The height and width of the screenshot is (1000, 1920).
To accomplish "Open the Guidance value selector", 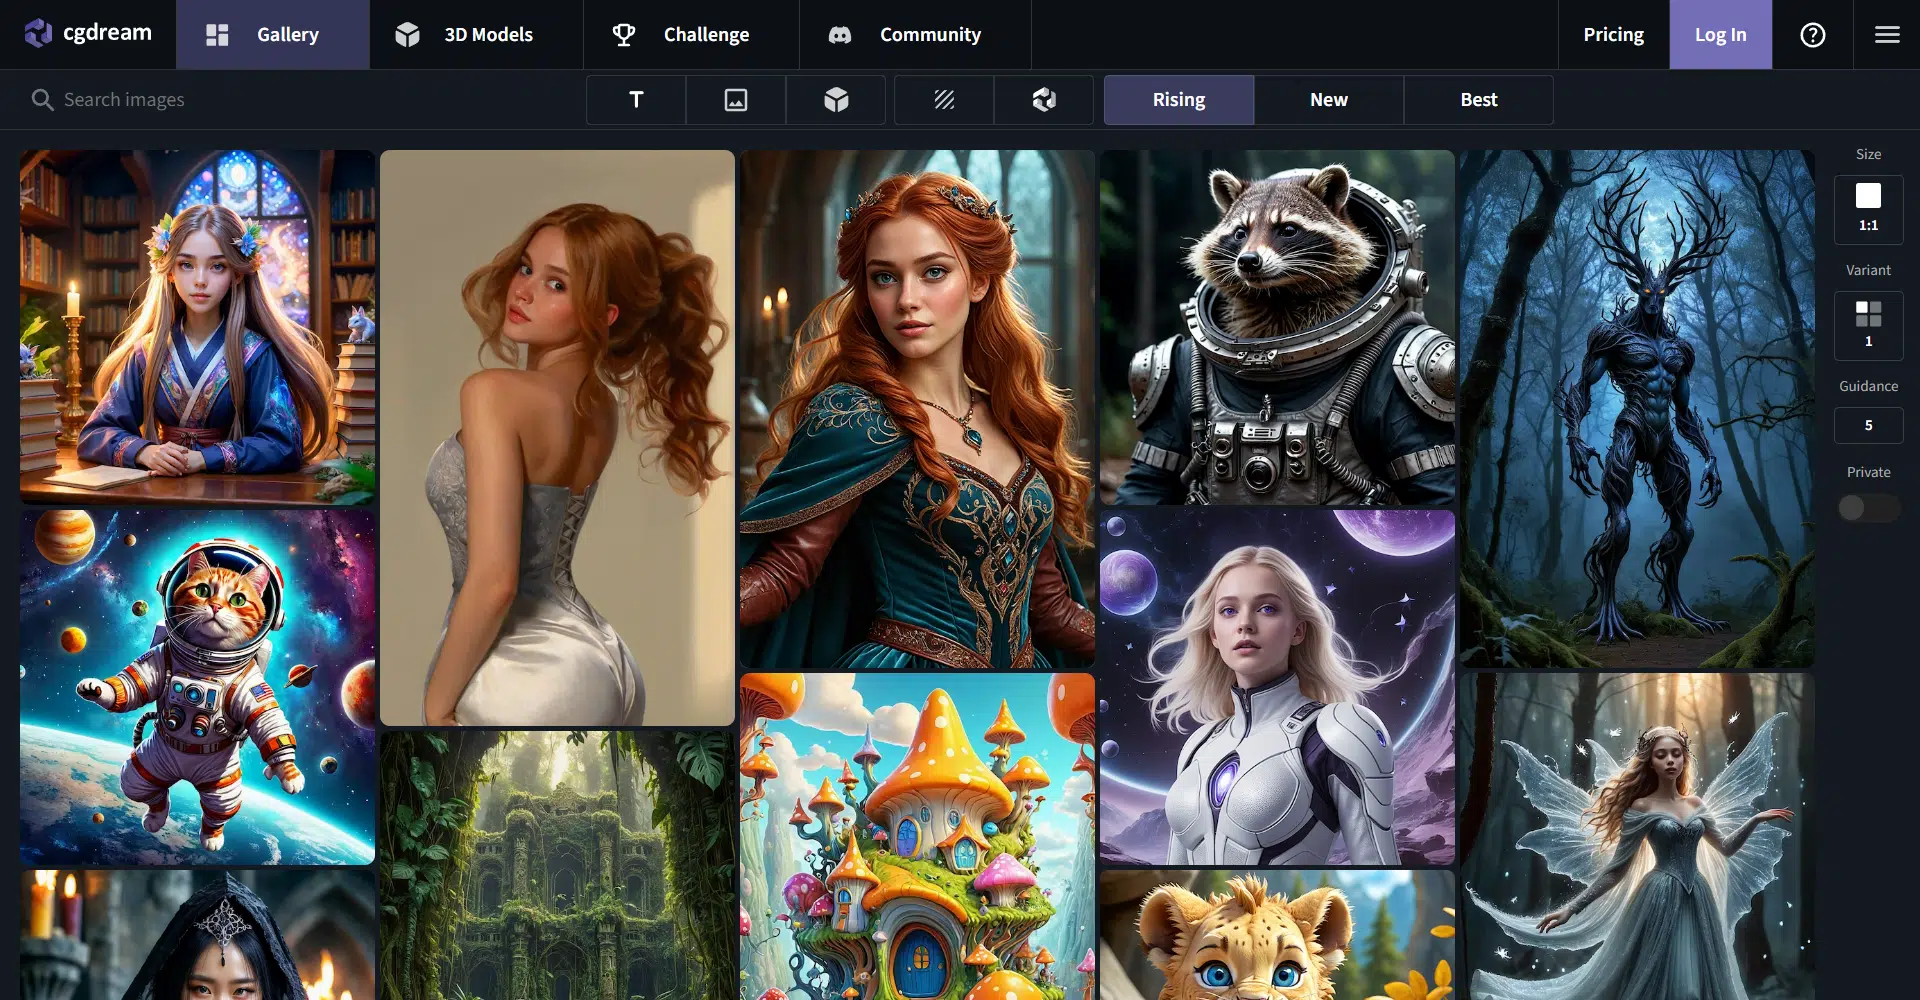I will [x=1868, y=425].
